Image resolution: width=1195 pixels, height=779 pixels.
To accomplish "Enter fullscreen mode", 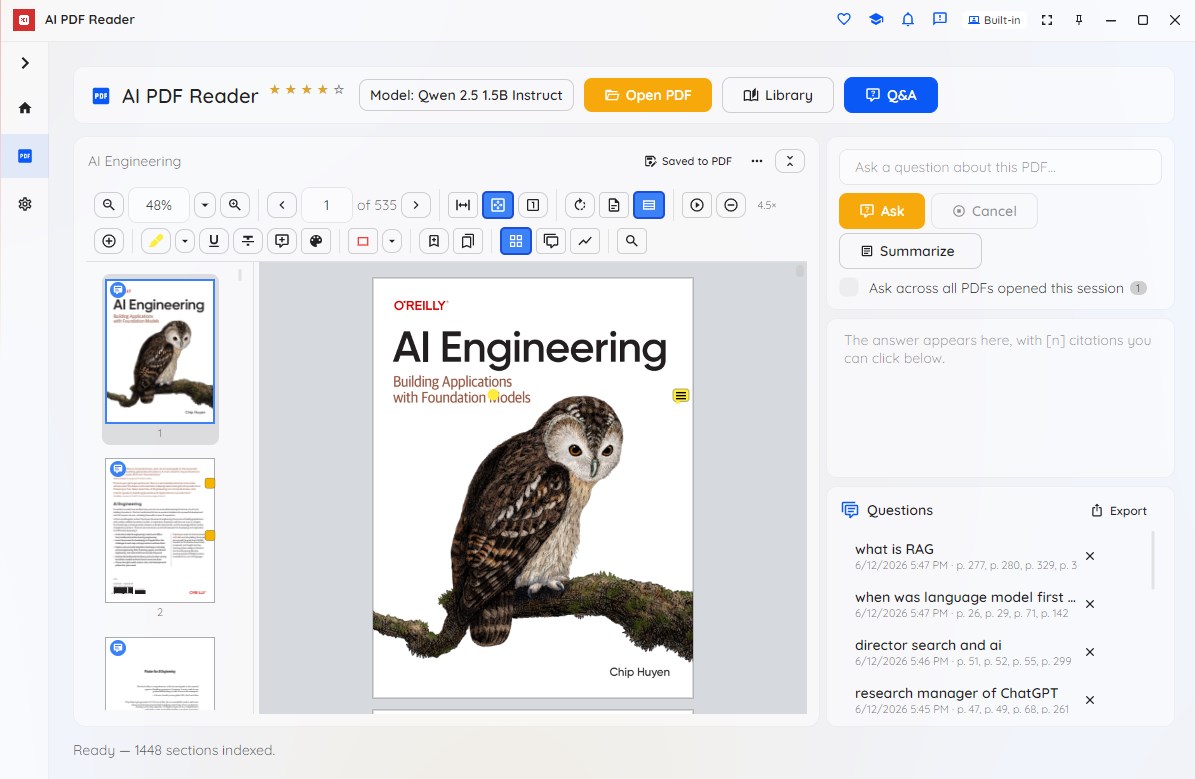I will pyautogui.click(x=1047, y=20).
